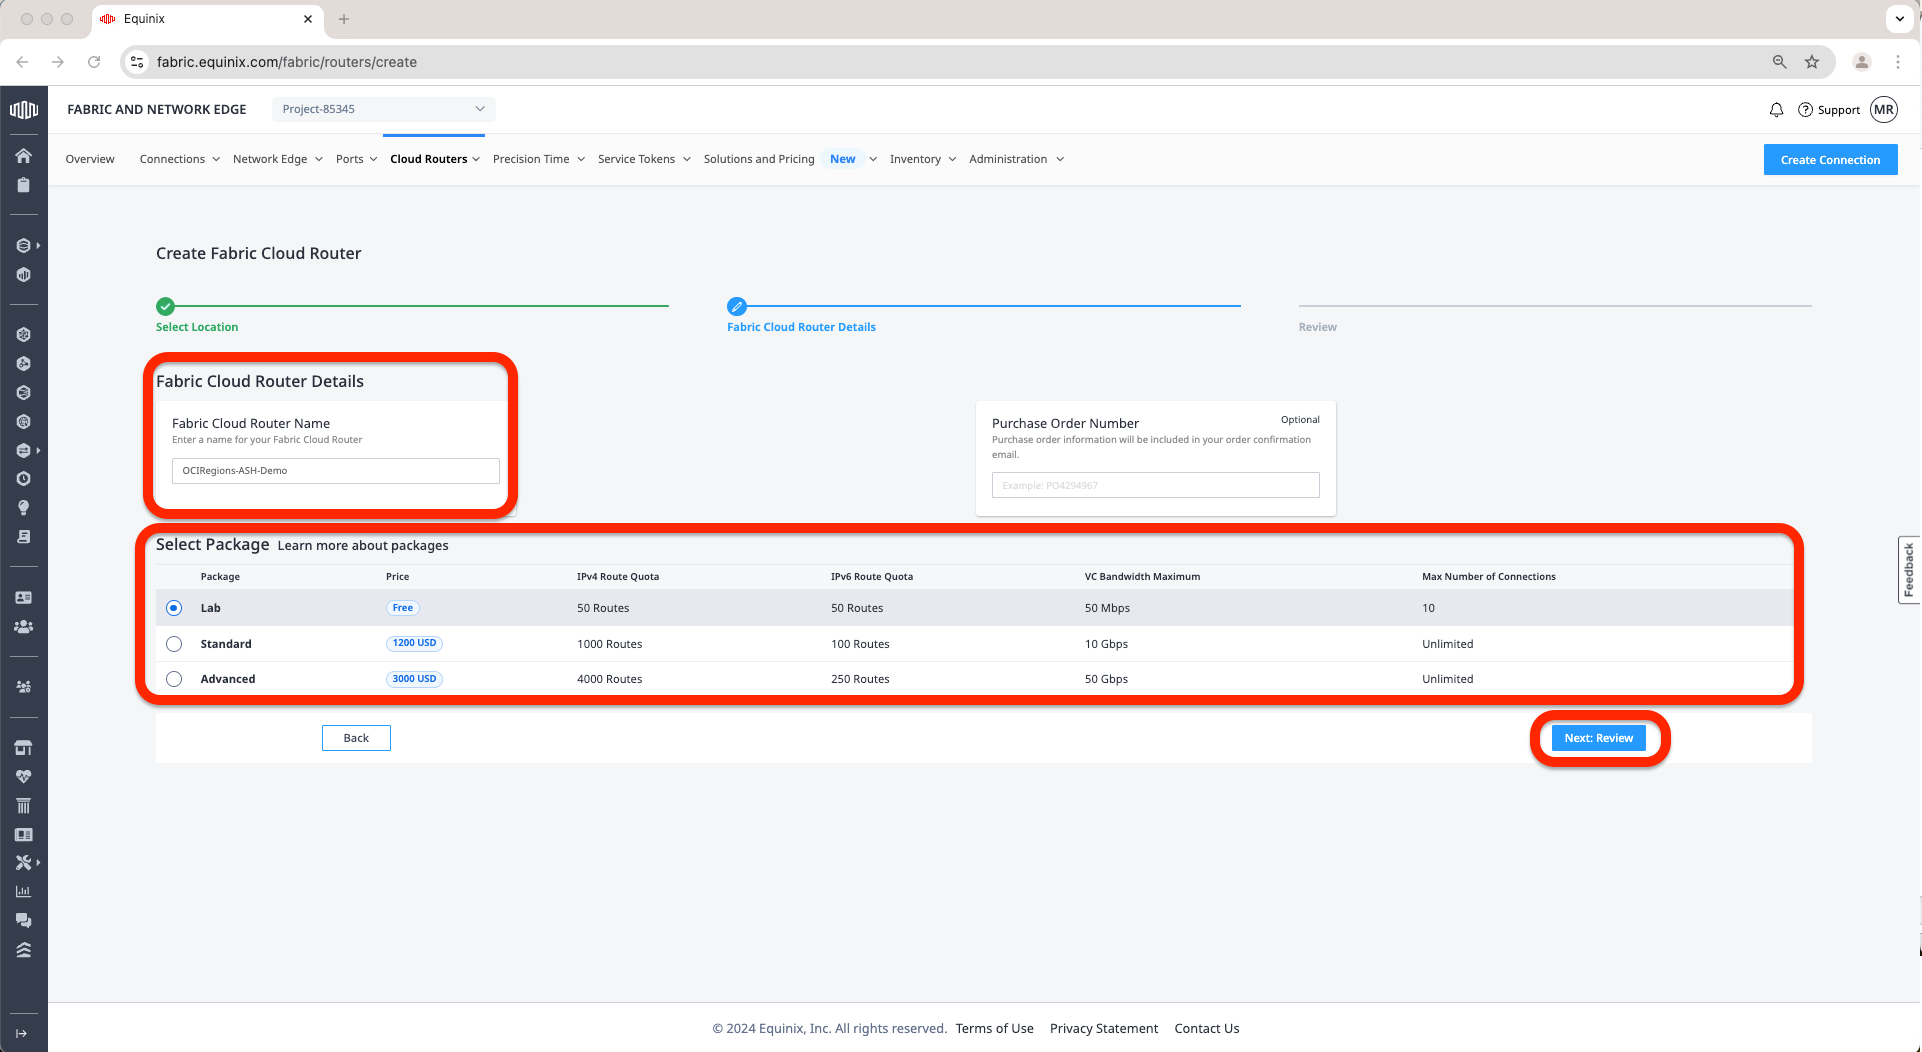Open the notifications bell icon
This screenshot has height=1052, width=1922.
coord(1776,110)
